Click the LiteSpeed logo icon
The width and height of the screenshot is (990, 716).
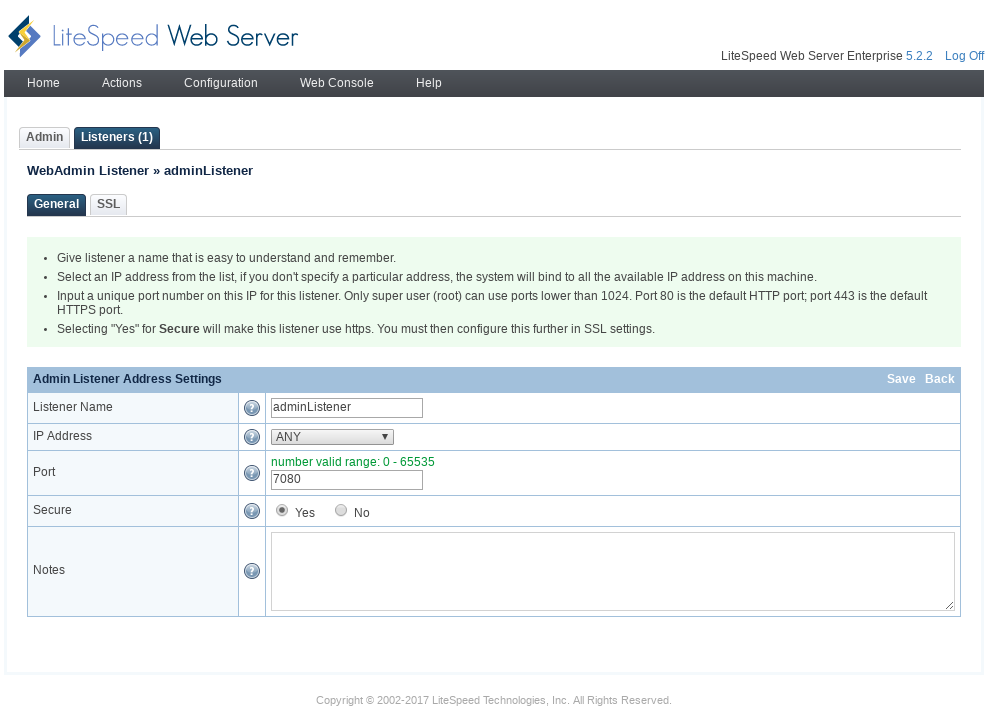coord(24,36)
